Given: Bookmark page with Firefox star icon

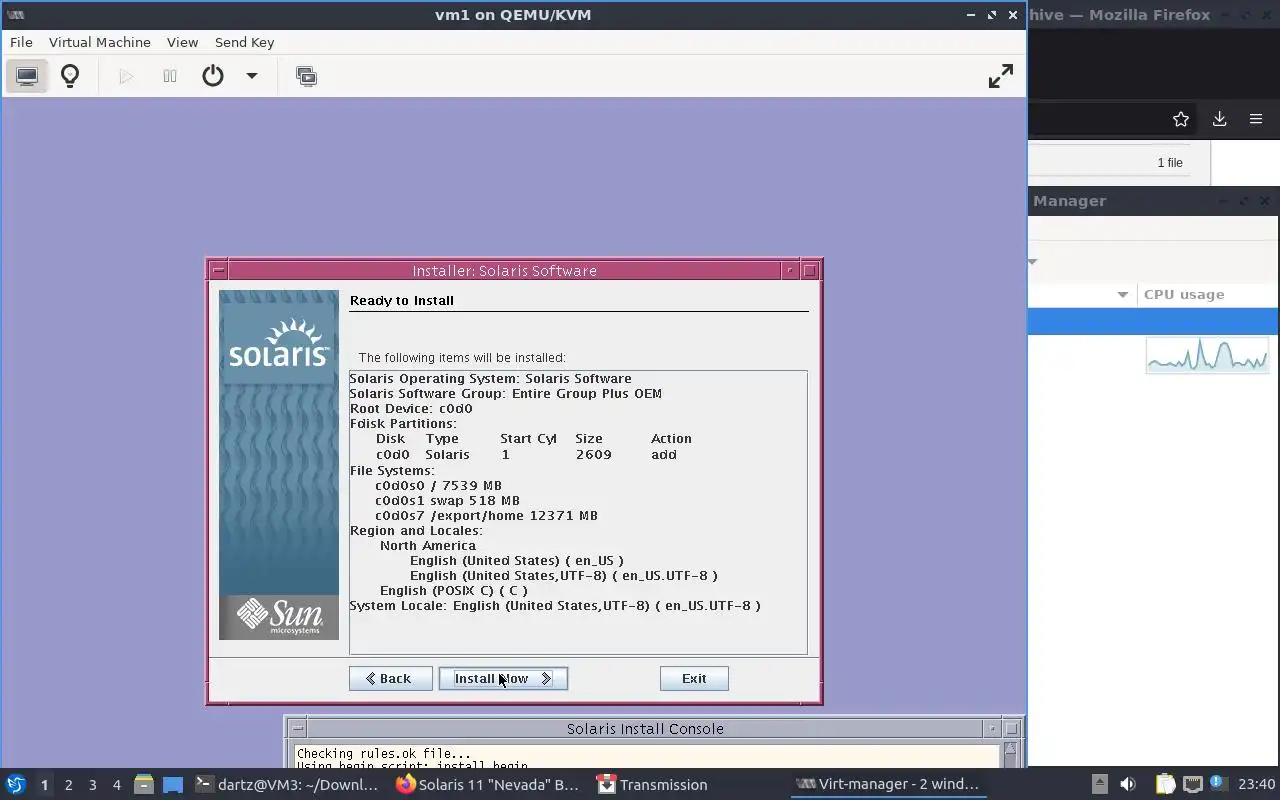Looking at the screenshot, I should click(1181, 119).
